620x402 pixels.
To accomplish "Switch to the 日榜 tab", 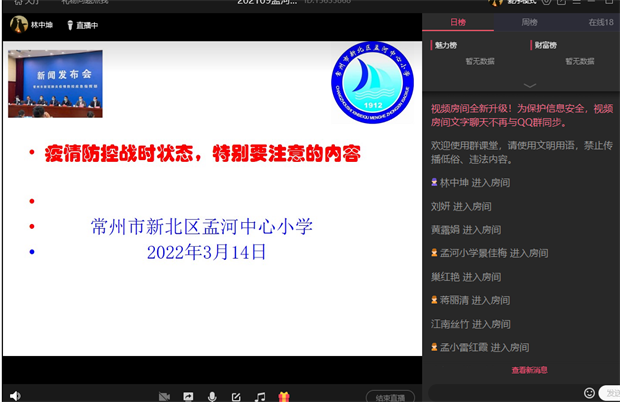I will [457, 21].
